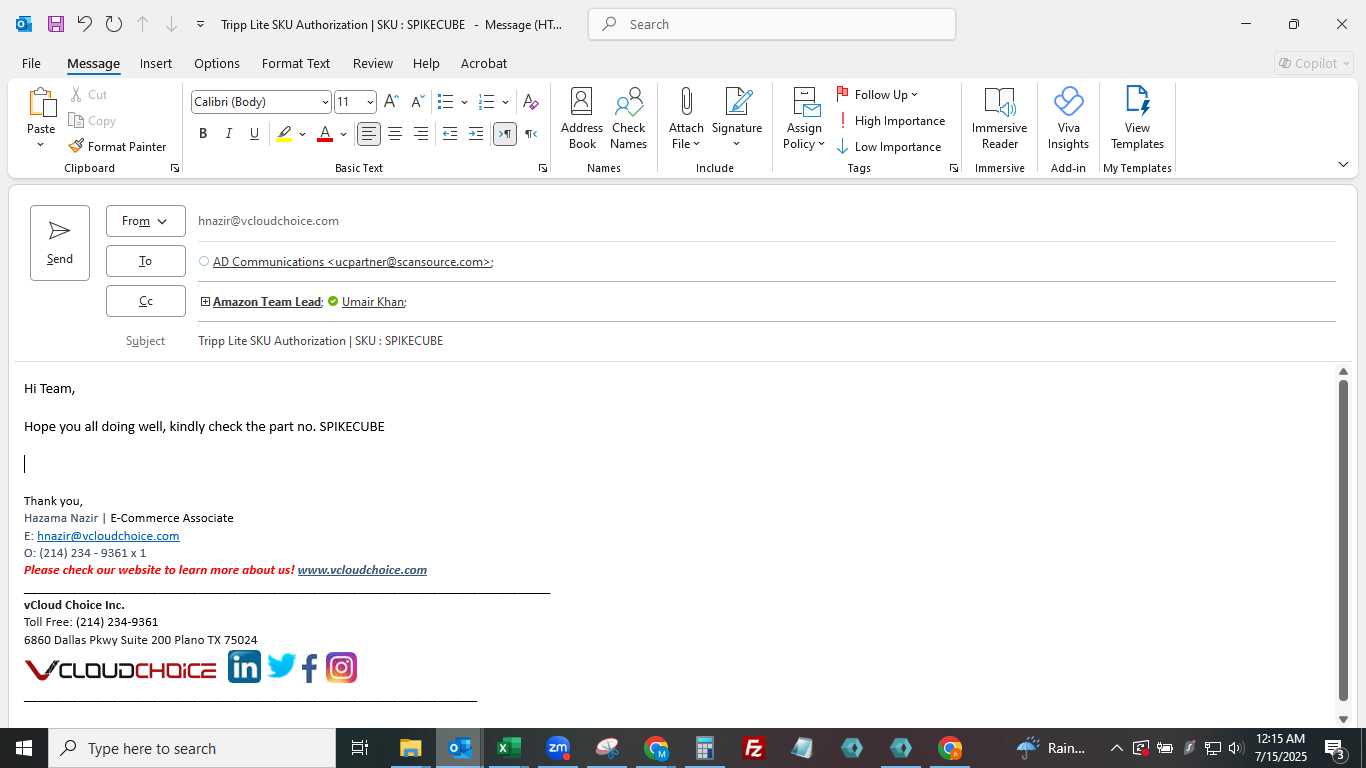
Task: Click Check Names
Action: 629,118
